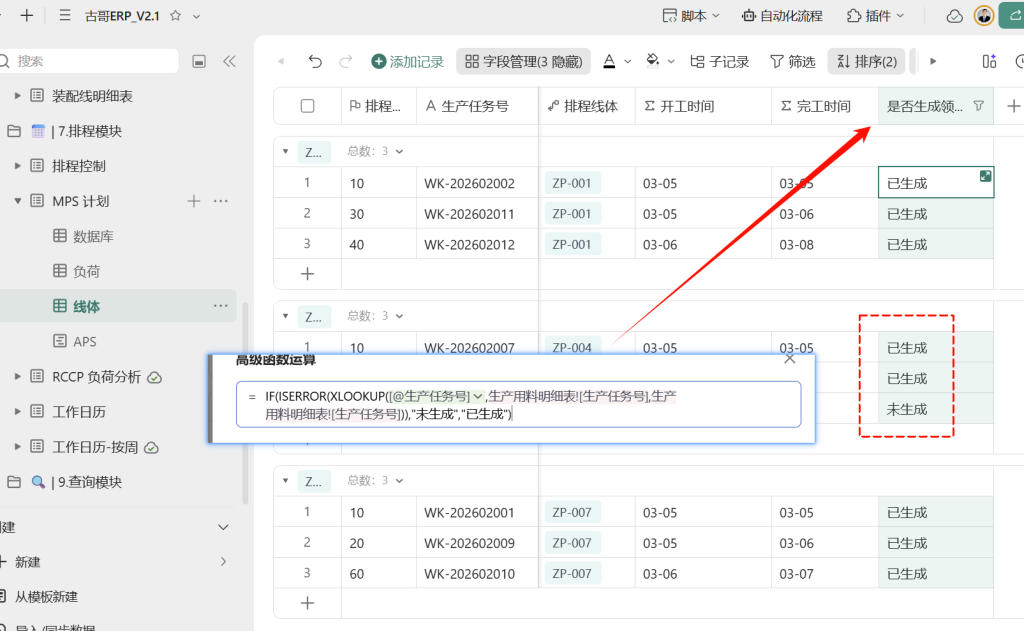Open the user avatar profile
The height and width of the screenshot is (631, 1024).
984,16
